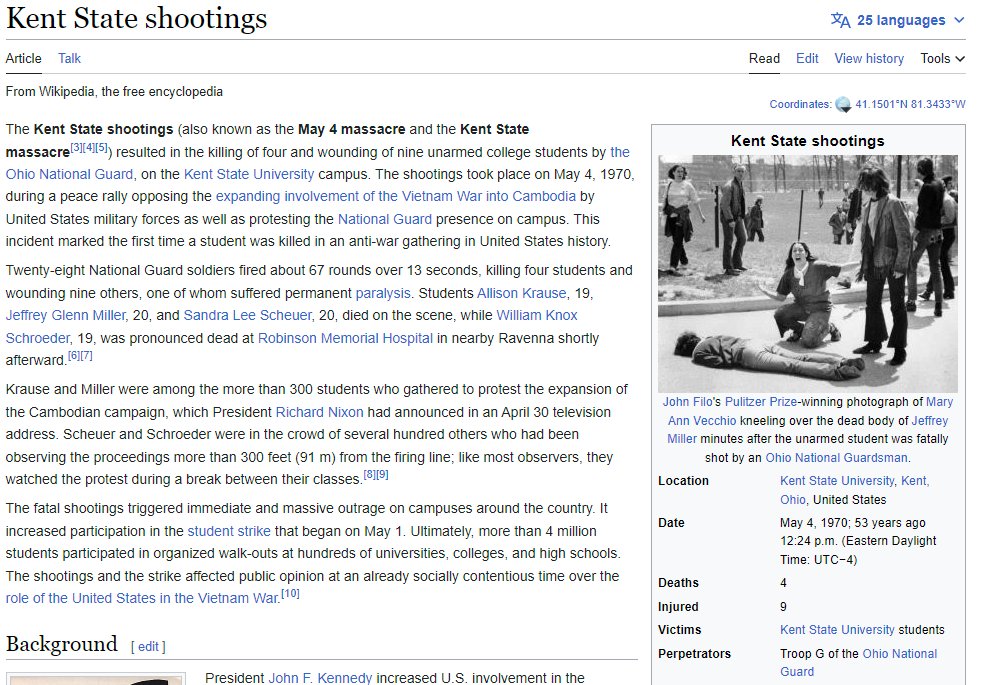Follow the Richard Nixon link
Image resolution: width=982 pixels, height=685 pixels.
tap(319, 412)
